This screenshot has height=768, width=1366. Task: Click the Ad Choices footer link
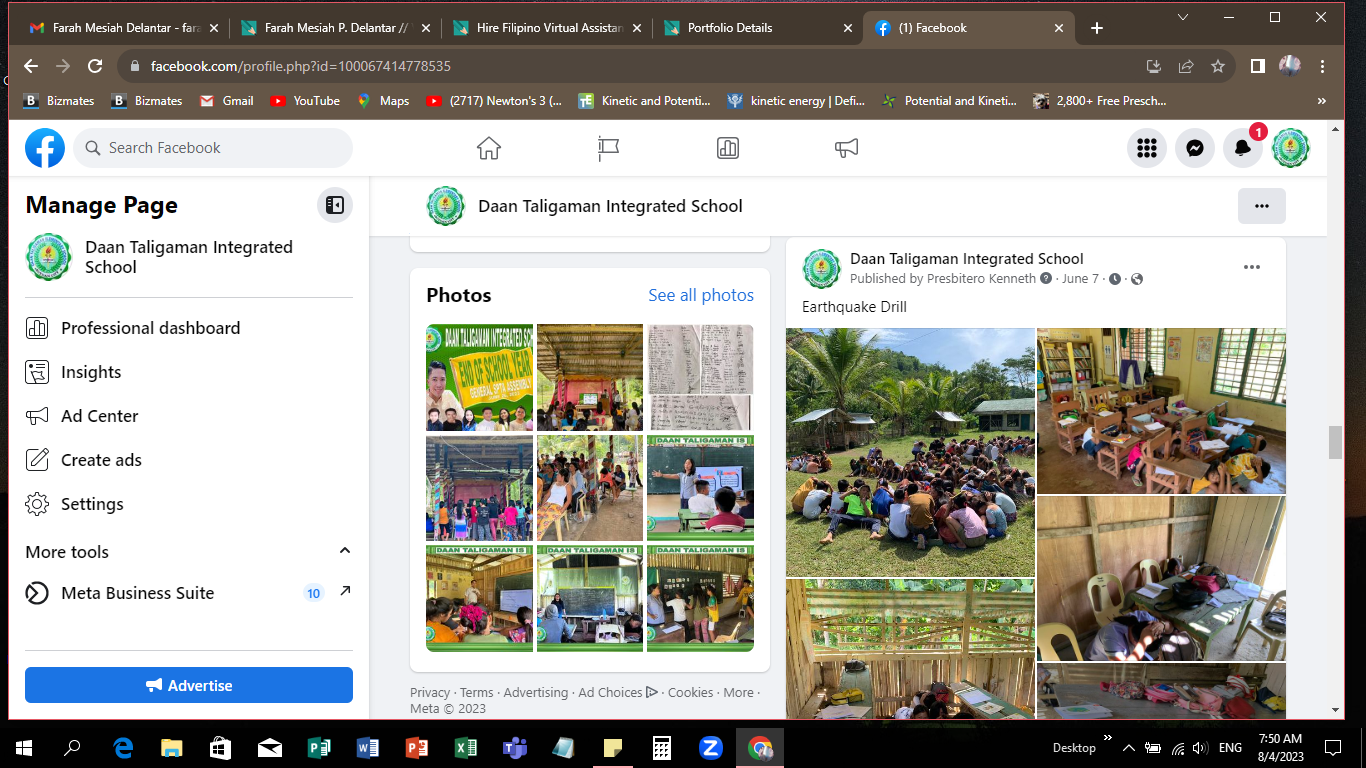pos(618,692)
